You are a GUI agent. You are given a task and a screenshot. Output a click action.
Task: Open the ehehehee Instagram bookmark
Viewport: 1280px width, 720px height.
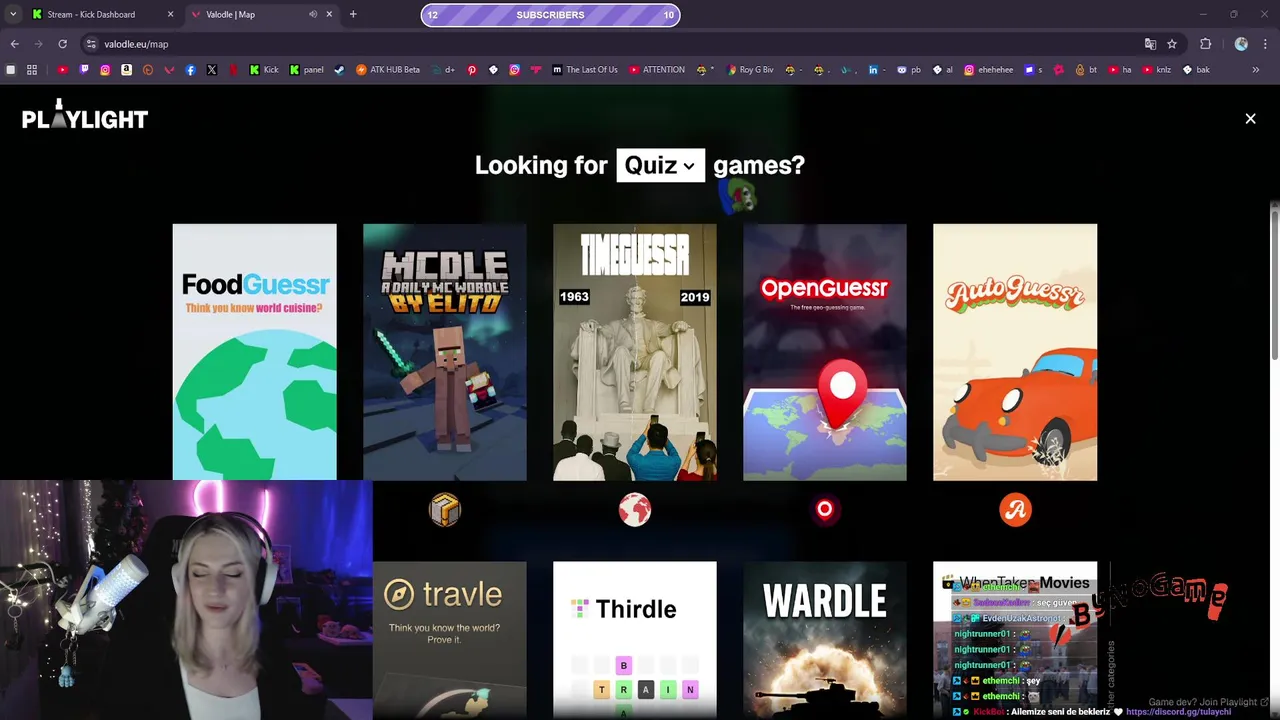[x=988, y=70]
